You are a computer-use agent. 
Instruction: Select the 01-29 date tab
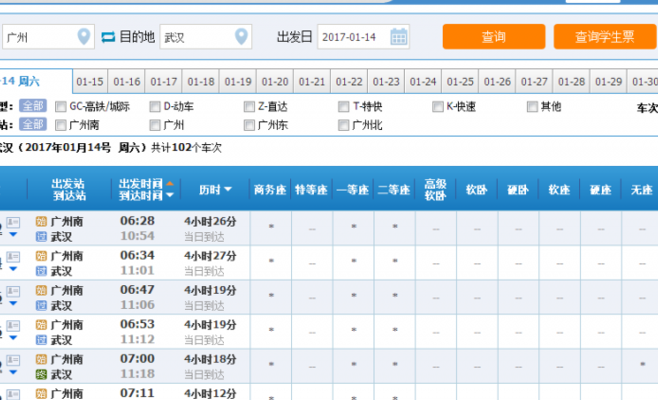pyautogui.click(x=608, y=81)
